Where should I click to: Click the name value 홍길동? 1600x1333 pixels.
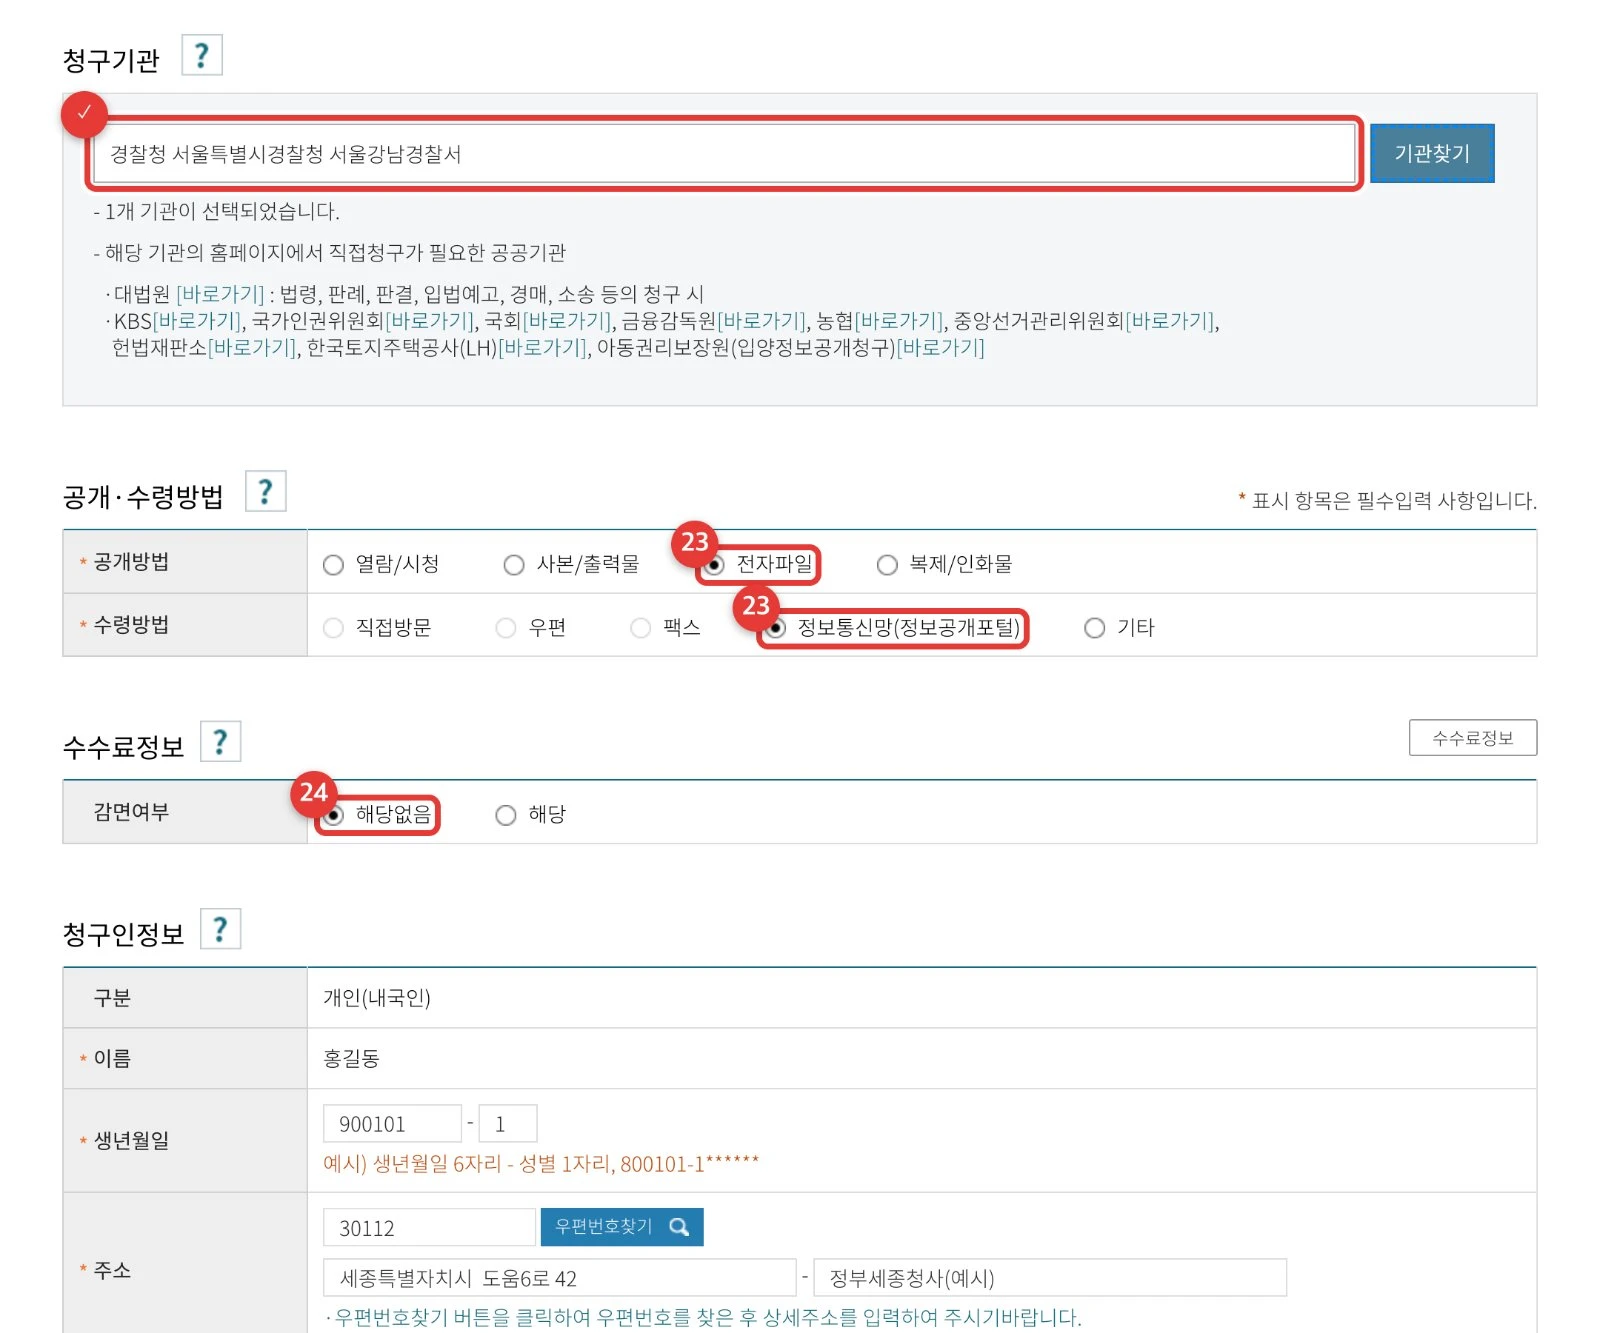coord(352,1058)
